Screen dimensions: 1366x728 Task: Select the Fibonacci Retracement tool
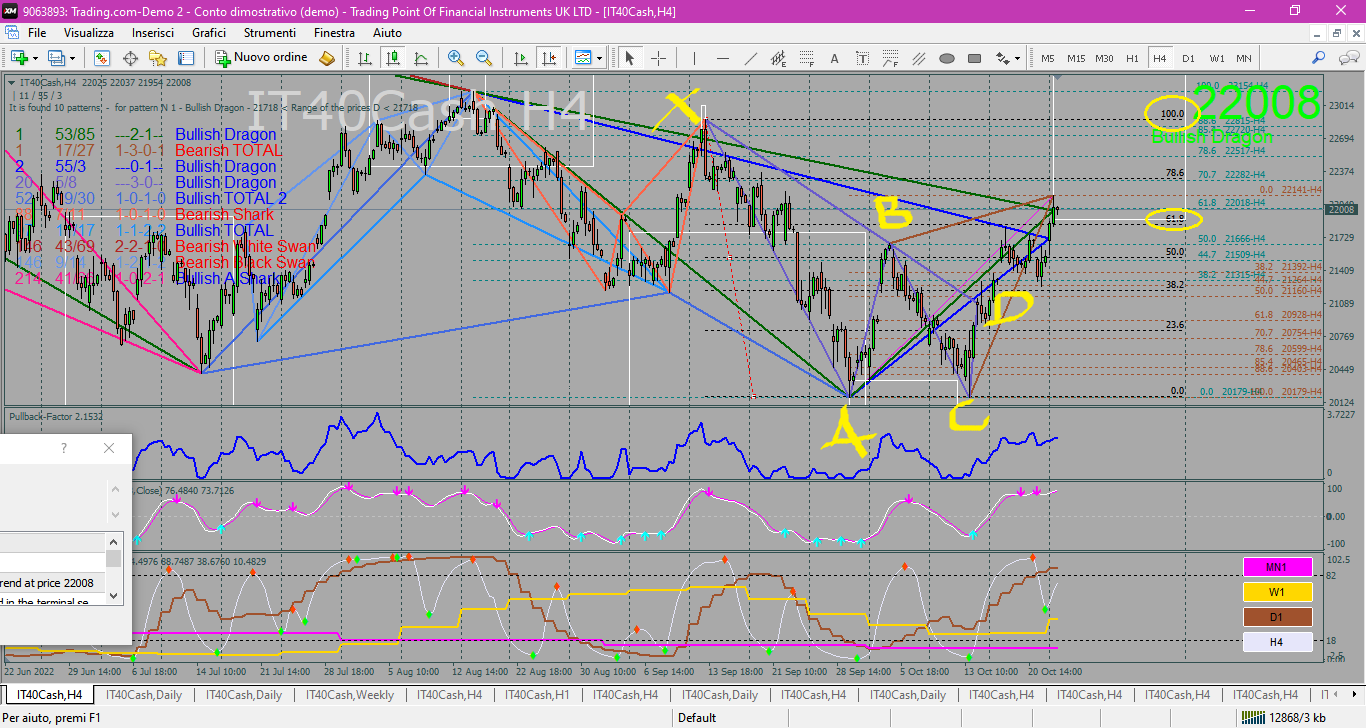(807, 58)
